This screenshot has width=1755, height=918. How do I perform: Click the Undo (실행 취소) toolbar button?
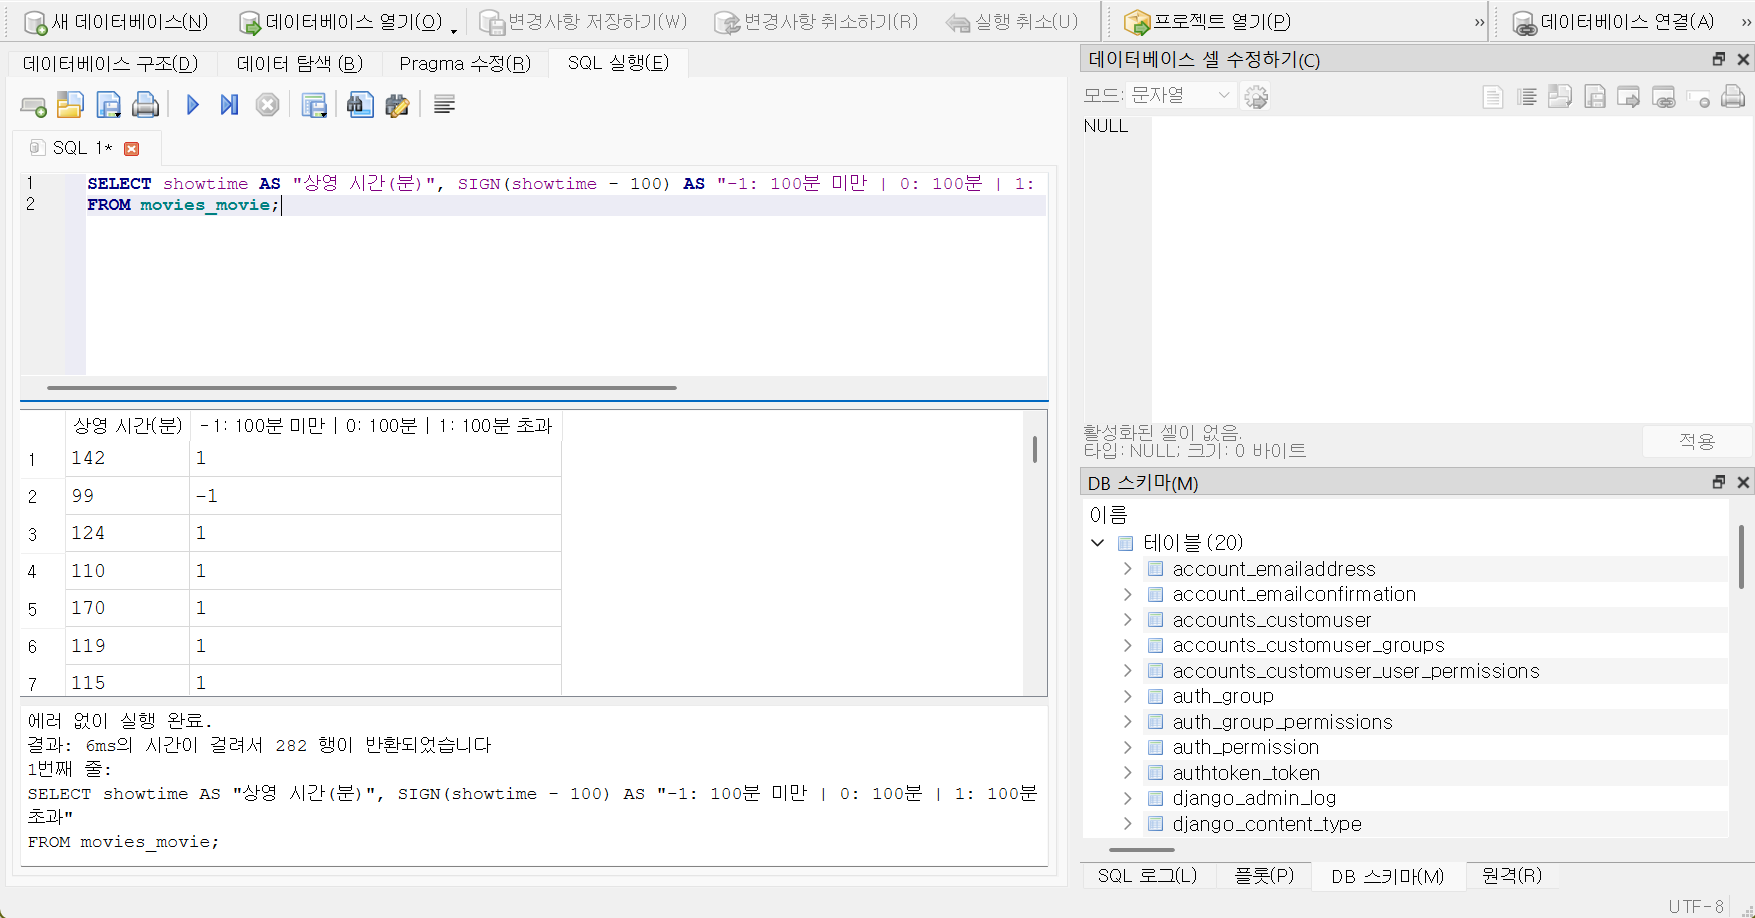[x=1012, y=21]
